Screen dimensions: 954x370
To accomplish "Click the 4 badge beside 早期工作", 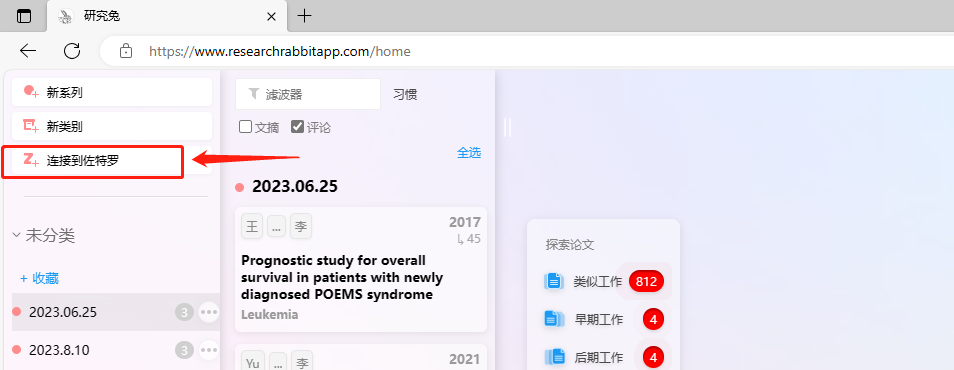I will [x=653, y=319].
